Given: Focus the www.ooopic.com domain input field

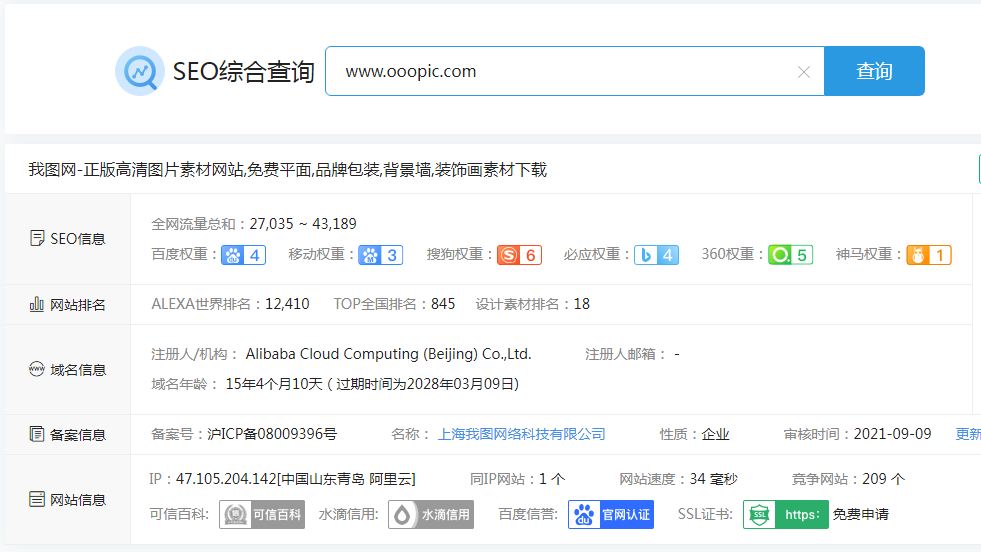Looking at the screenshot, I should coord(574,71).
